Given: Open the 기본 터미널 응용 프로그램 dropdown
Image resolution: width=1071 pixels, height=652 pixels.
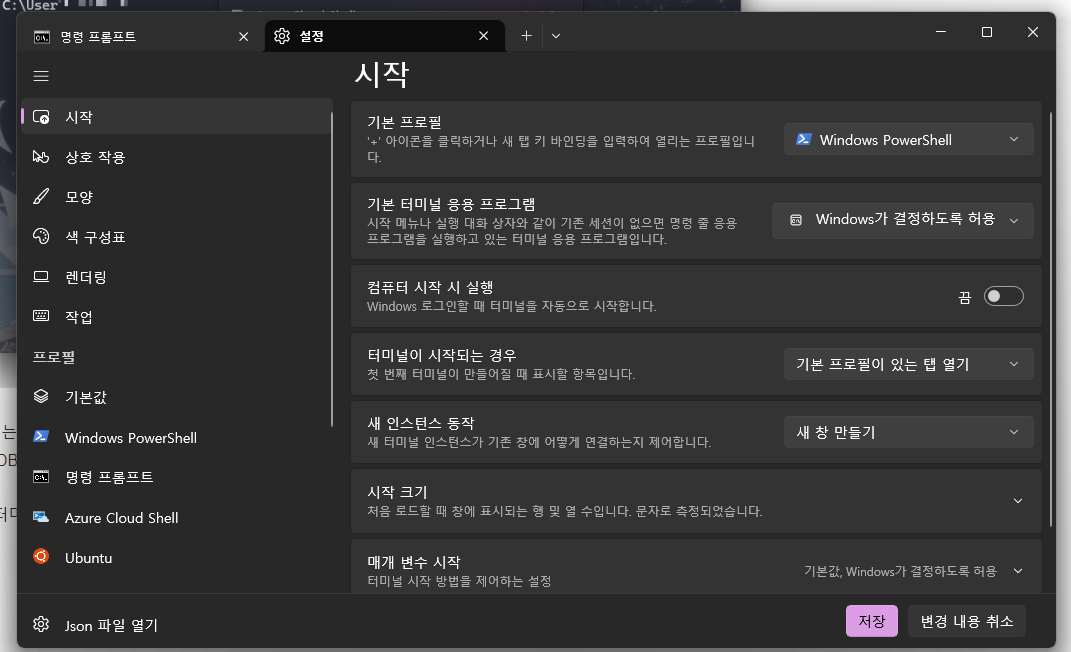Looking at the screenshot, I should tap(902, 220).
